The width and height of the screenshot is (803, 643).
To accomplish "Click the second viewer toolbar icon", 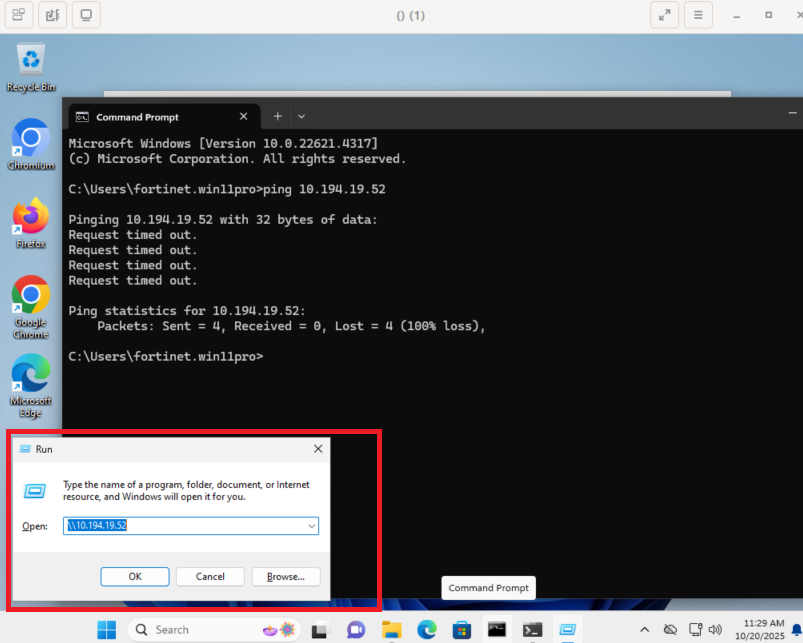I will coord(52,15).
